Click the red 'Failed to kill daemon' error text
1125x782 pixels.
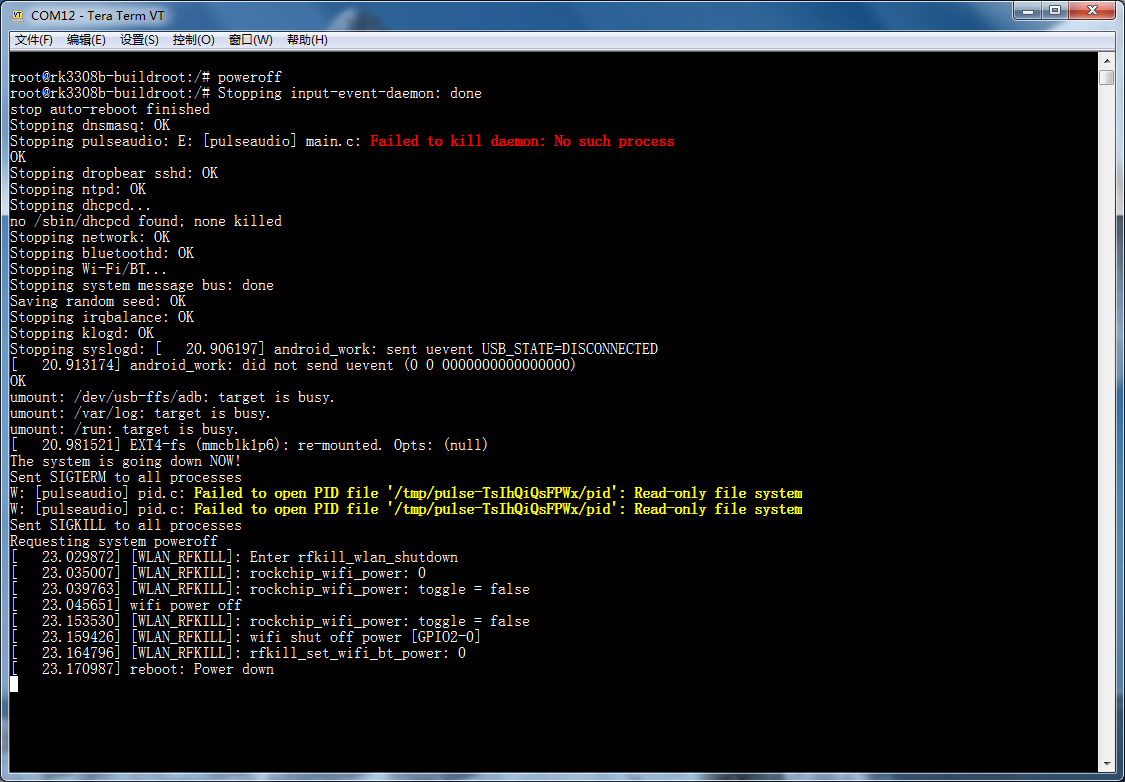pos(522,141)
